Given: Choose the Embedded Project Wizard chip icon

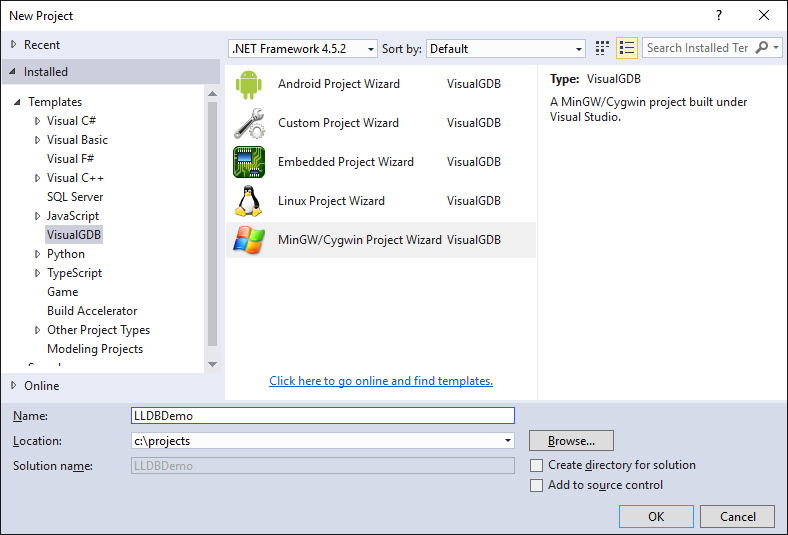Looking at the screenshot, I should [x=249, y=162].
